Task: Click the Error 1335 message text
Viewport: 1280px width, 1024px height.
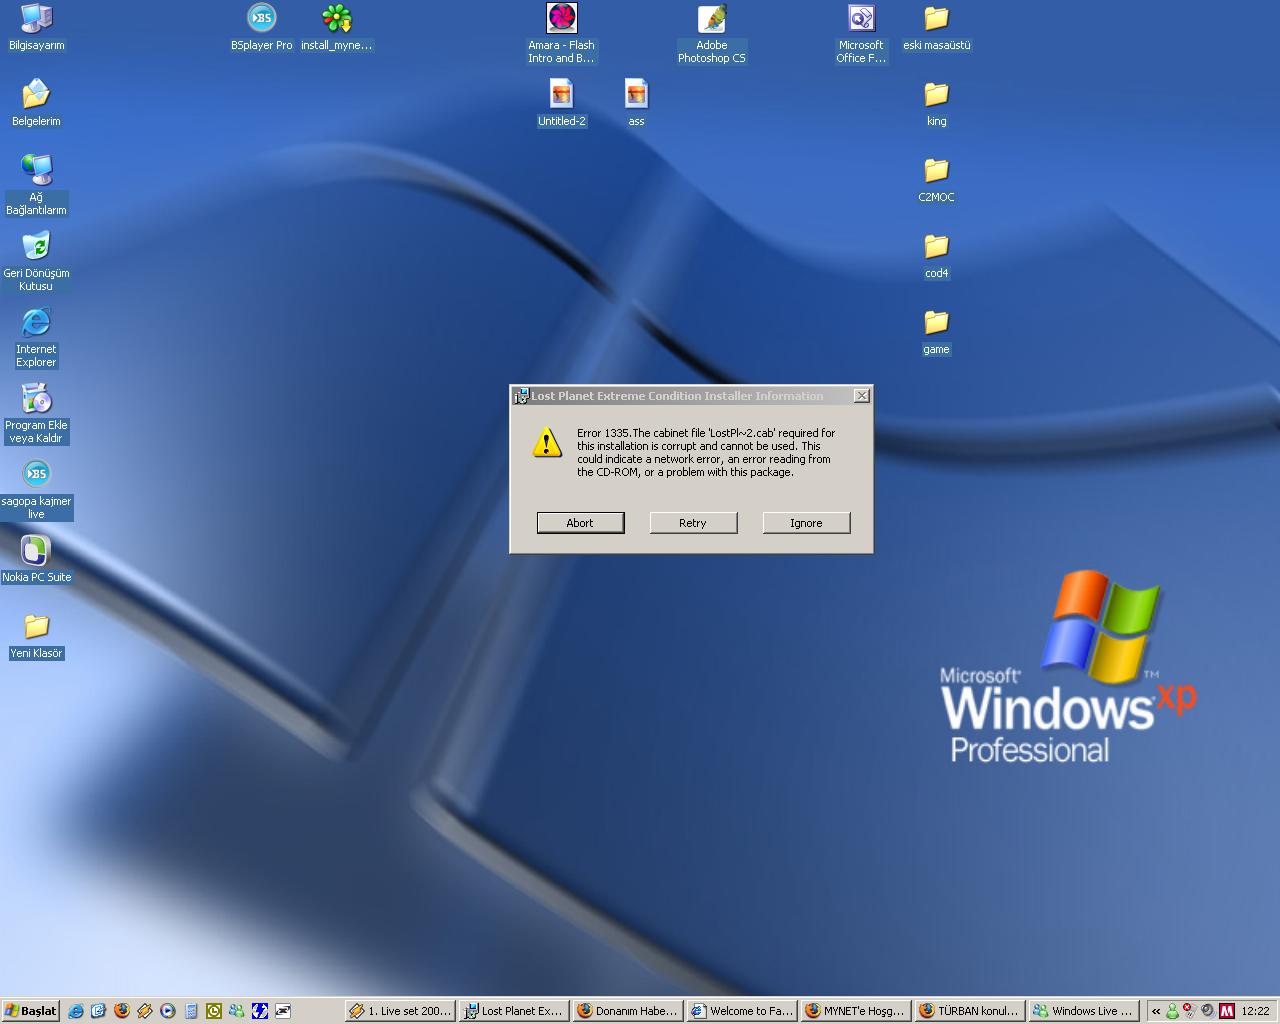Action: tap(706, 452)
